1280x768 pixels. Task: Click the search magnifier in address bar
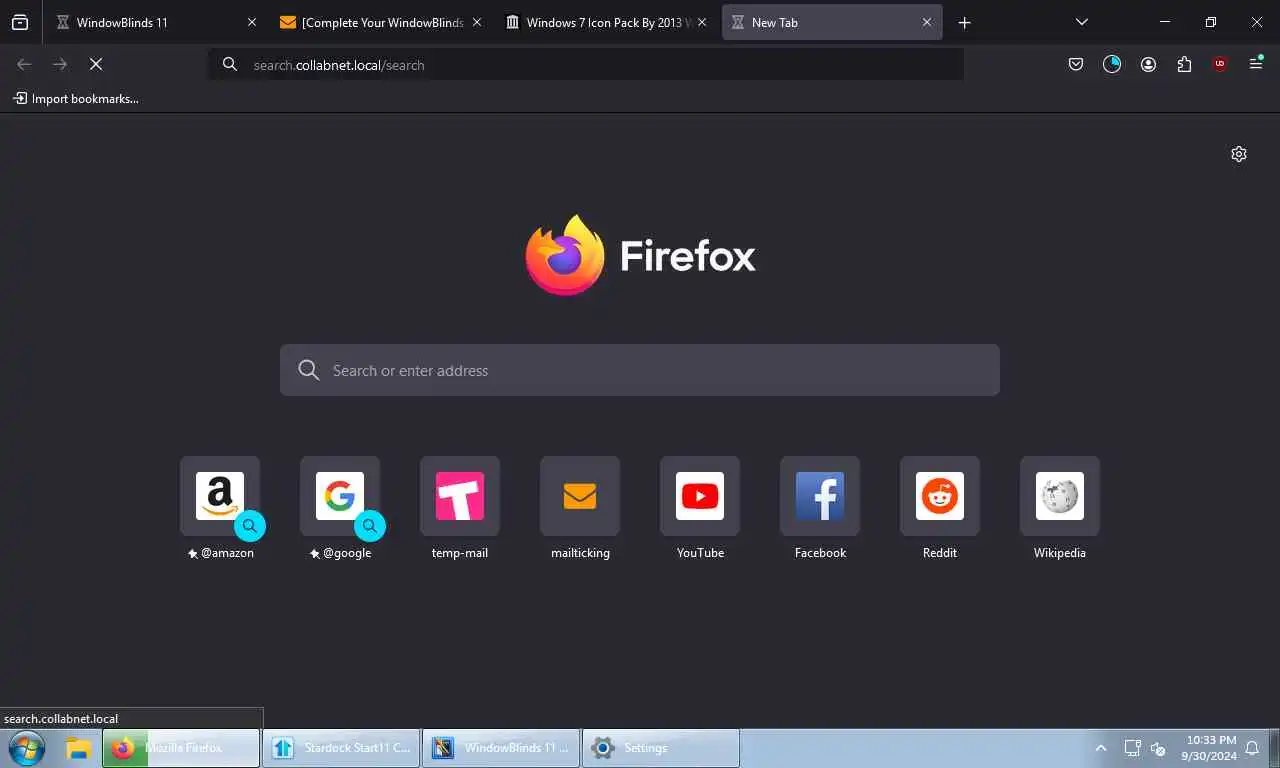tap(230, 64)
